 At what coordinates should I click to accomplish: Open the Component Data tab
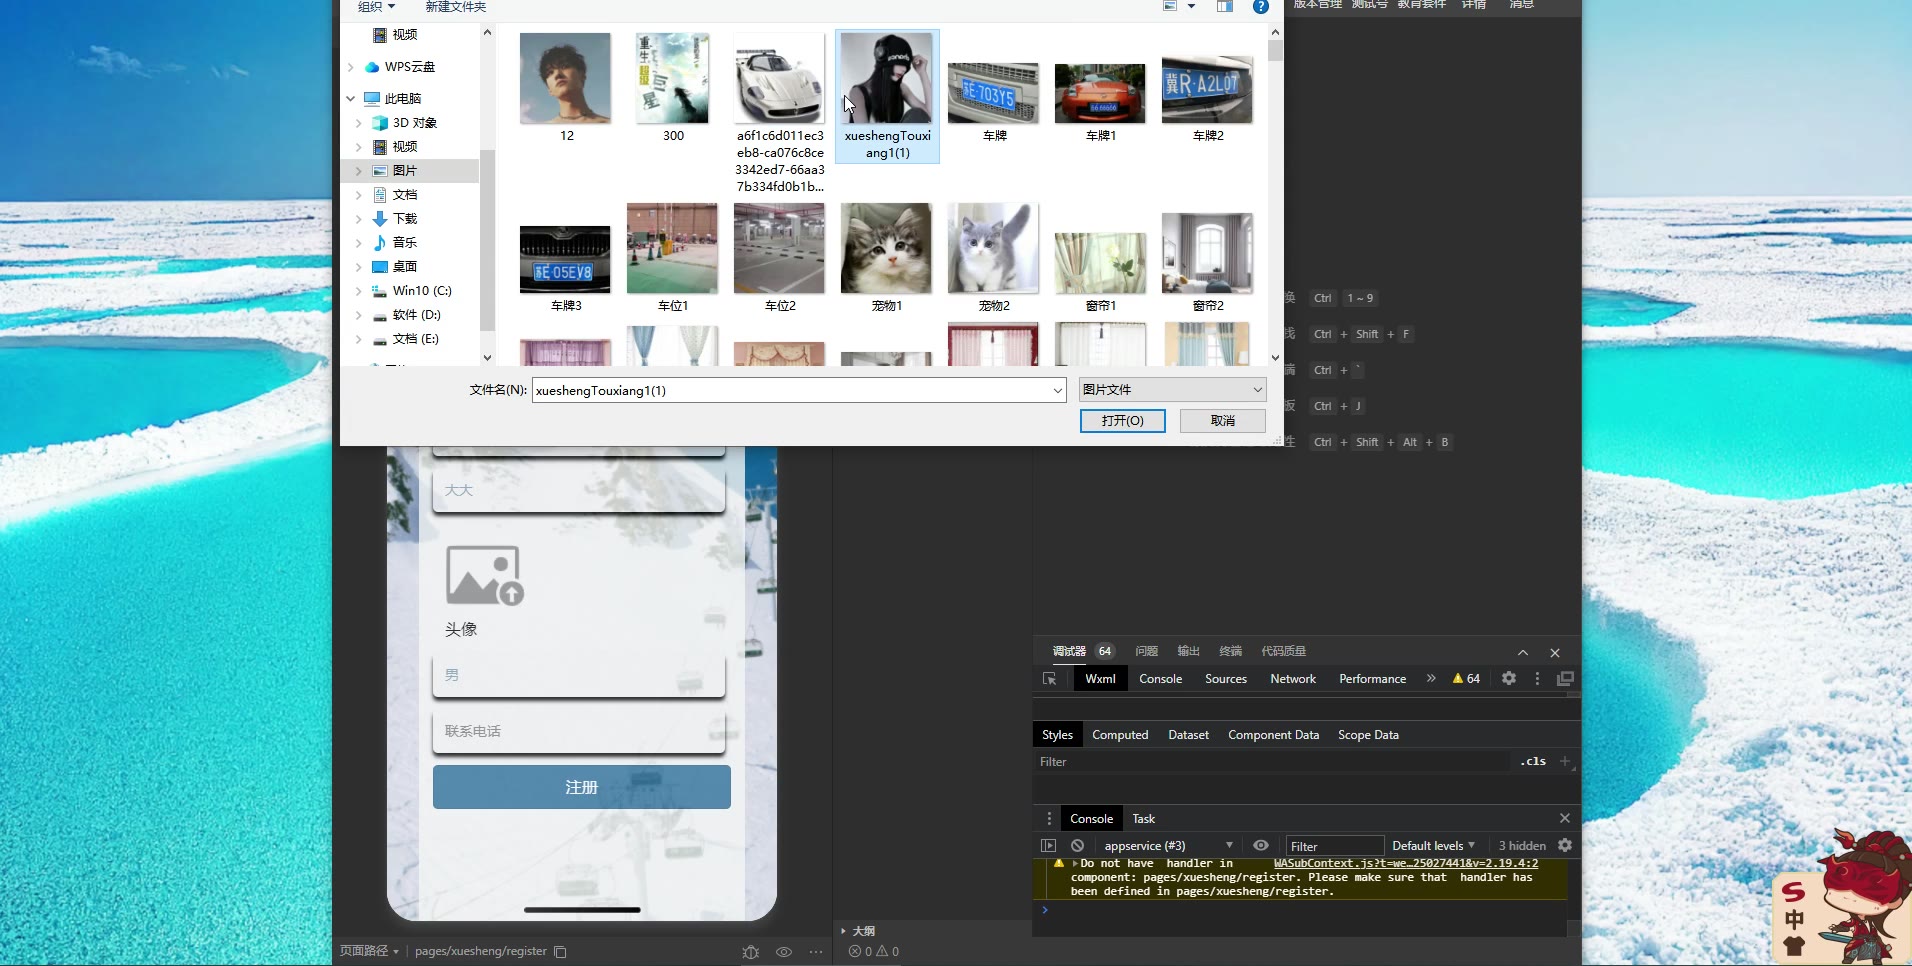pyautogui.click(x=1273, y=735)
